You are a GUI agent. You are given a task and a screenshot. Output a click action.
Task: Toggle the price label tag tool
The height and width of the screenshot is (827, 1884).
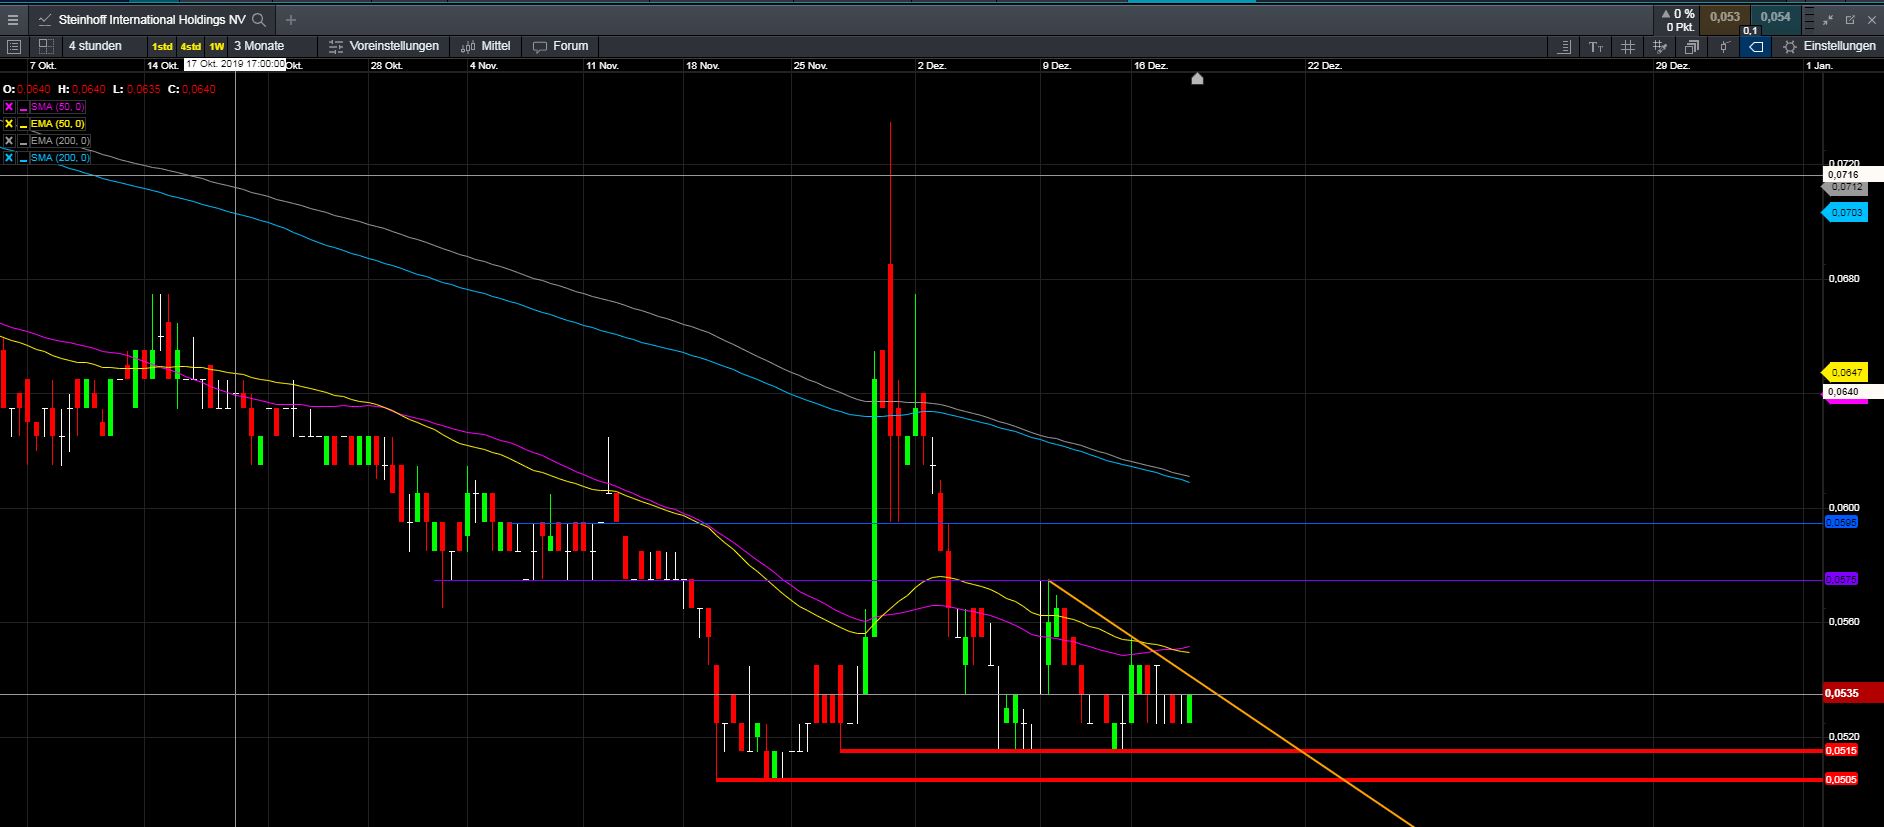click(1756, 47)
